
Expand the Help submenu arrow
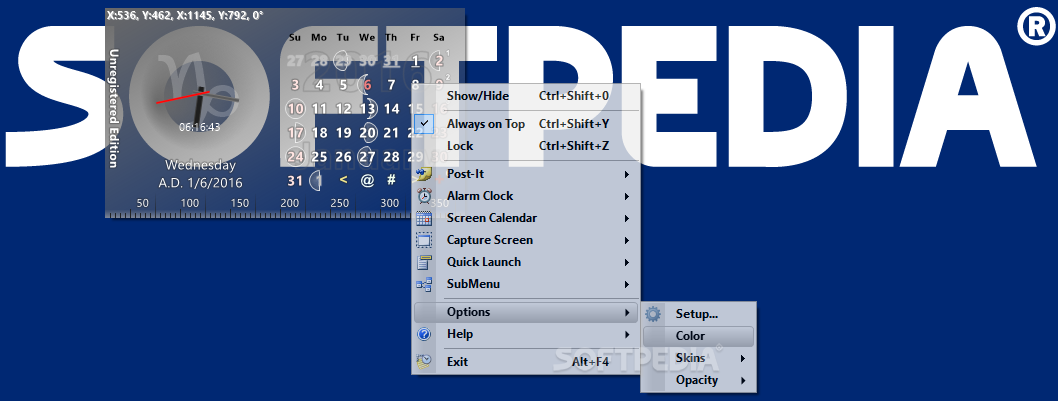[x=627, y=334]
